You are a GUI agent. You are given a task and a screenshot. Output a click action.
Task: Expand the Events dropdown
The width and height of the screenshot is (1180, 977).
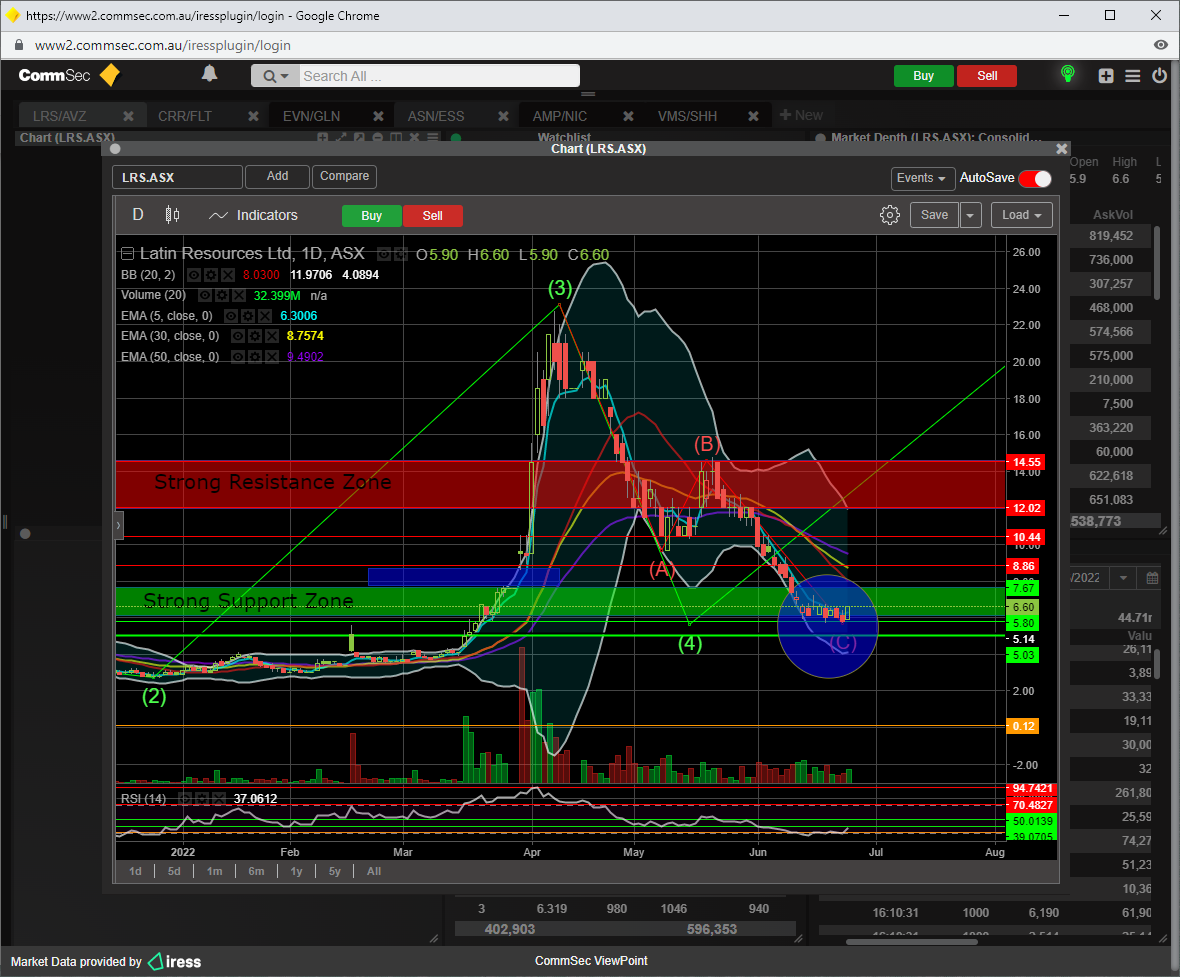click(921, 178)
